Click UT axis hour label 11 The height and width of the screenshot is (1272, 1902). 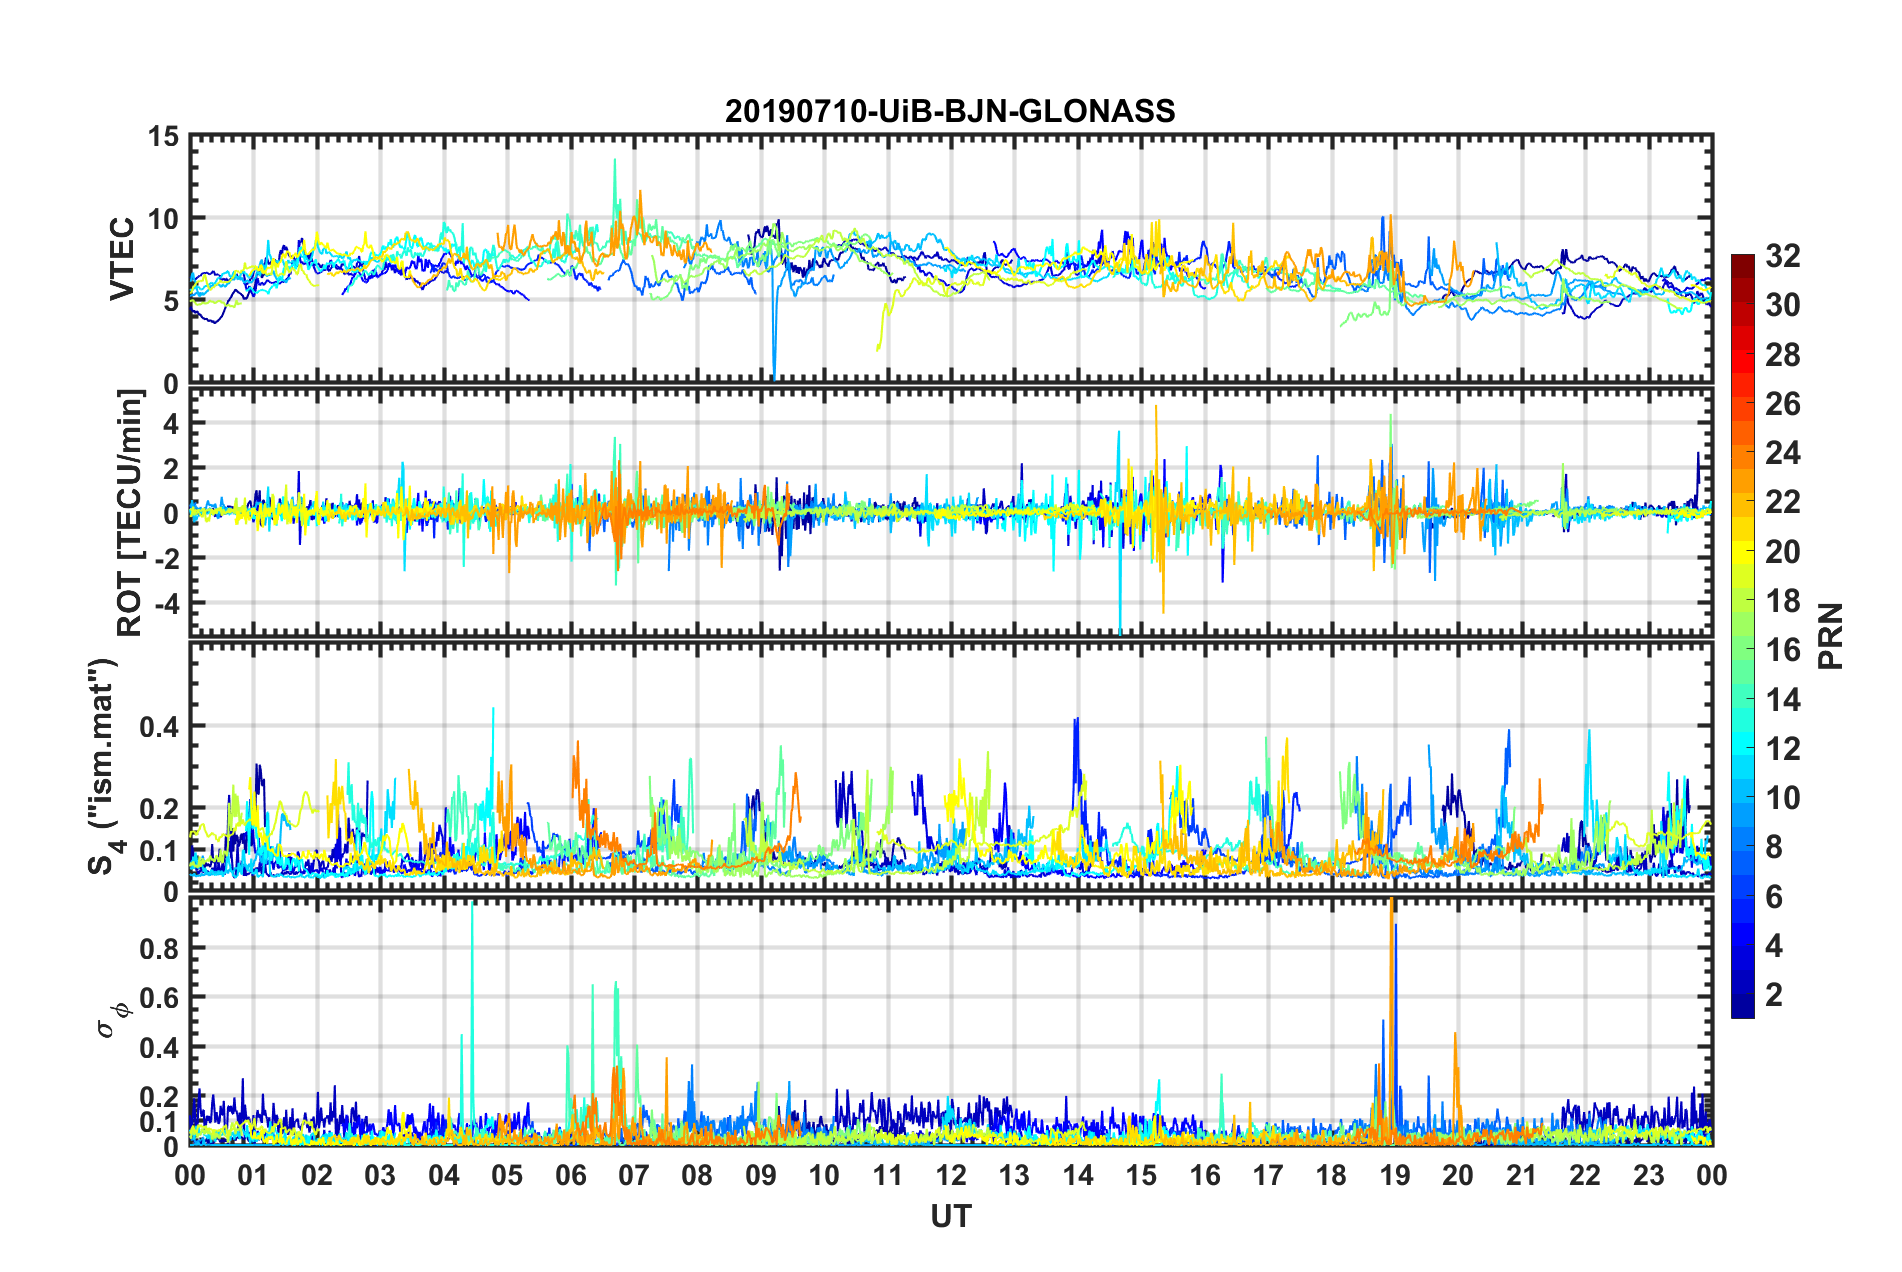click(888, 1175)
